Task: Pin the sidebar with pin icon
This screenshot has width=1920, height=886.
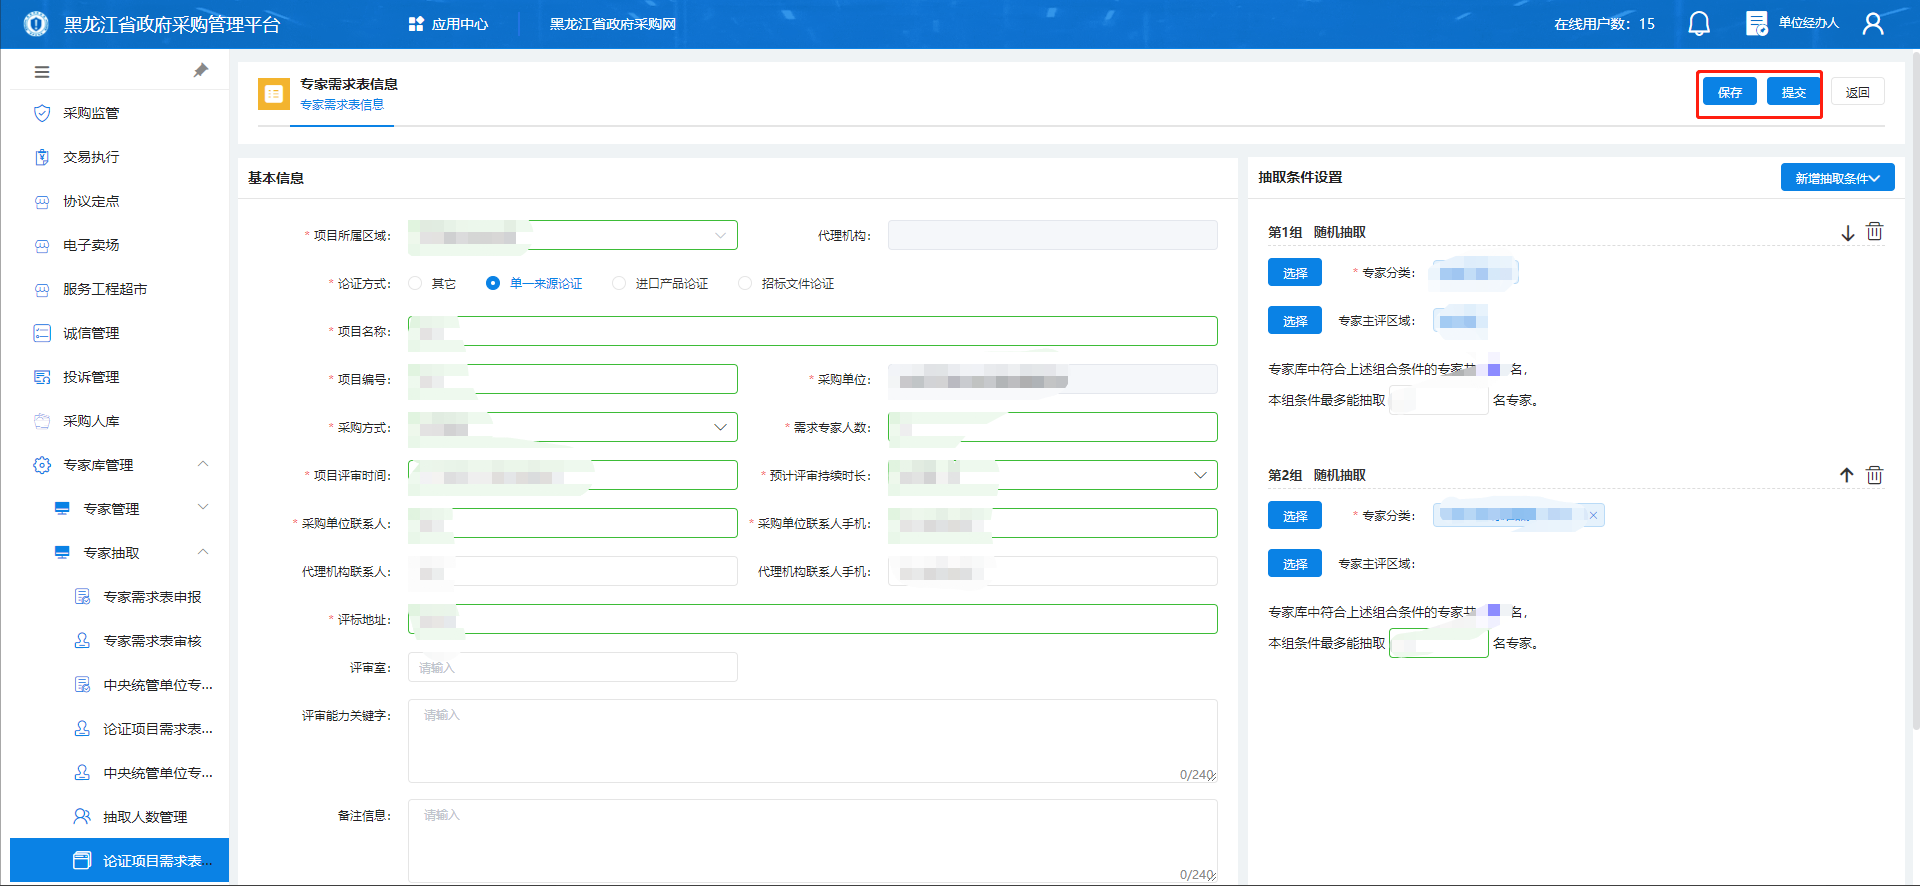Action: [x=200, y=70]
